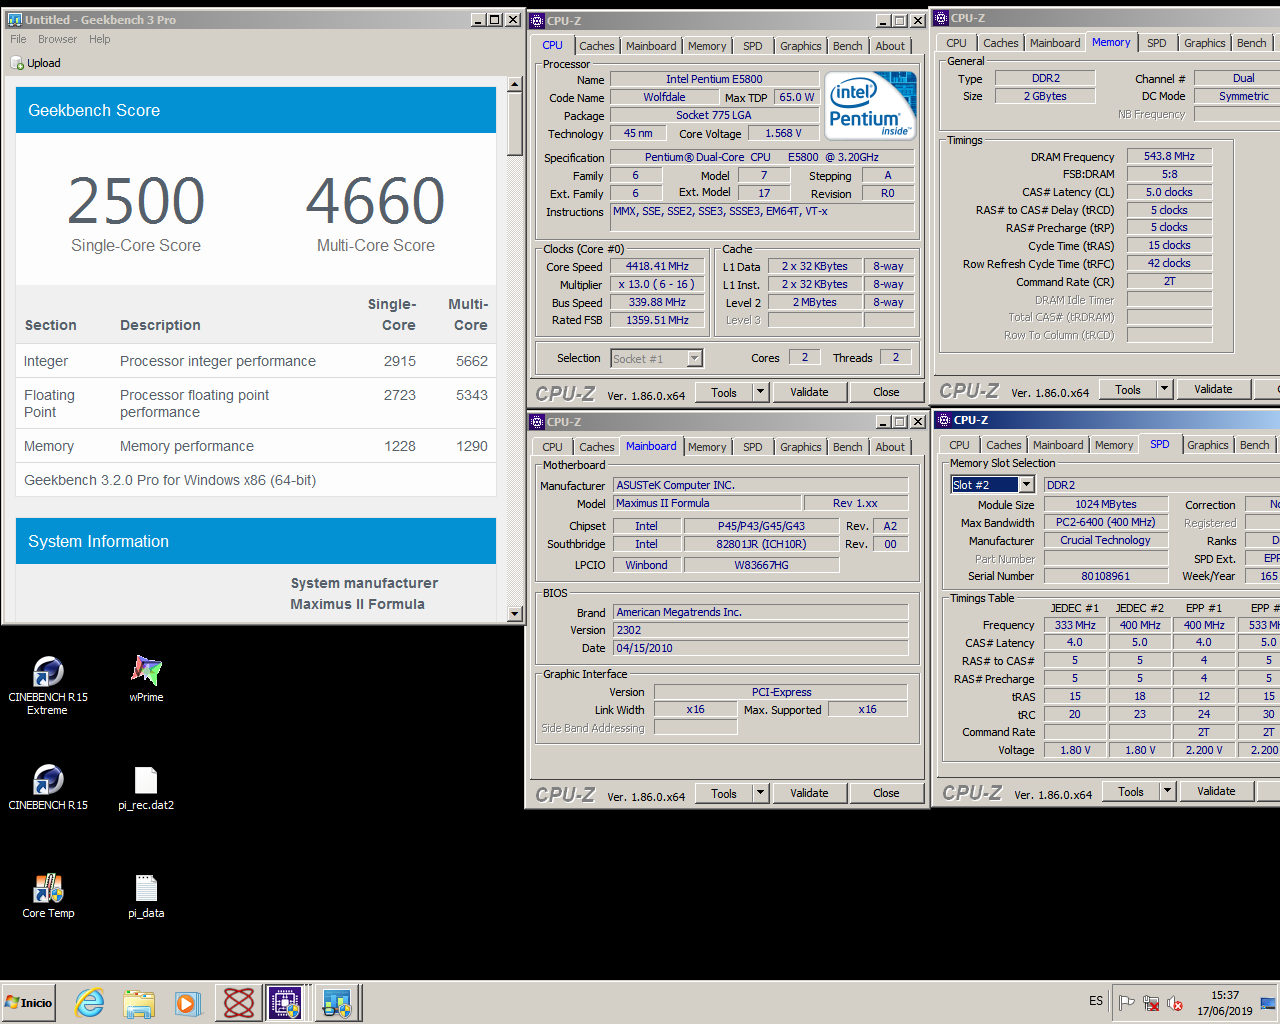Viewport: 1280px width, 1024px height.
Task: Click Validate in the SPD window
Action: click(1216, 791)
